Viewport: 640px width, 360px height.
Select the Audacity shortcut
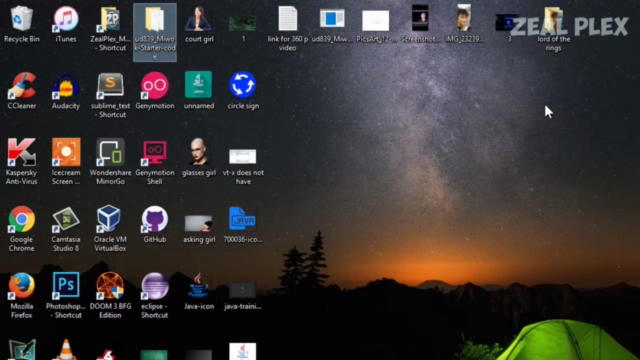(x=66, y=86)
